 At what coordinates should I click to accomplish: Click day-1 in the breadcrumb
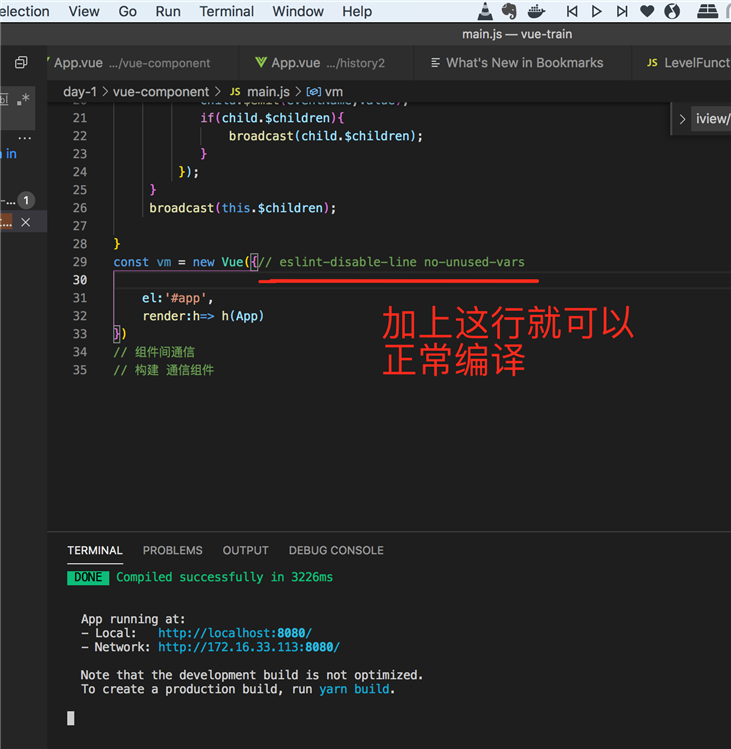[x=80, y=91]
